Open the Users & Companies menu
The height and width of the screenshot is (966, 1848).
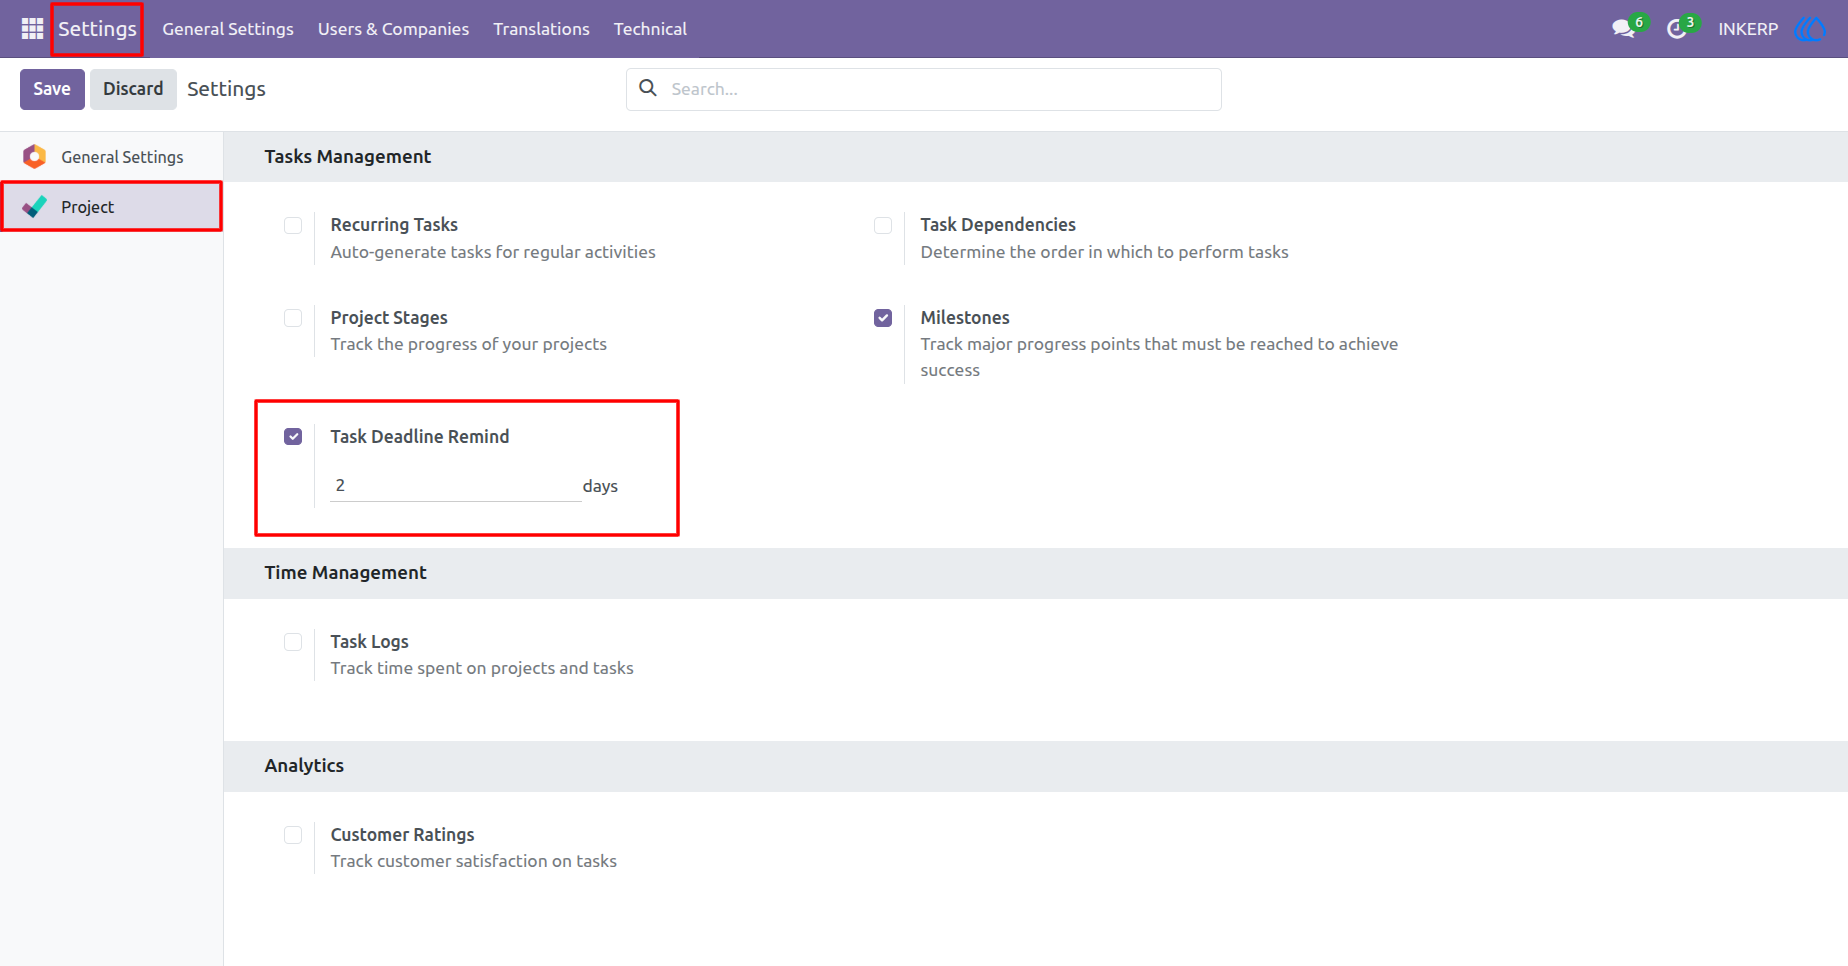(393, 29)
